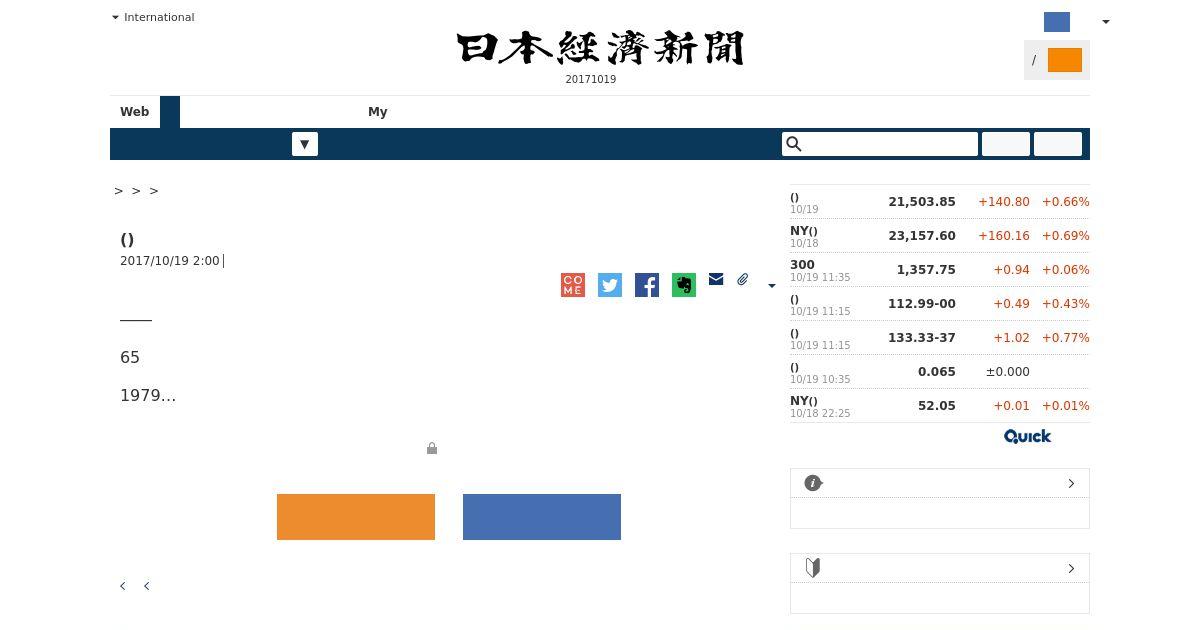Click the paperclip clip icon
Screen dimensions: 1200x630
pyautogui.click(x=743, y=280)
